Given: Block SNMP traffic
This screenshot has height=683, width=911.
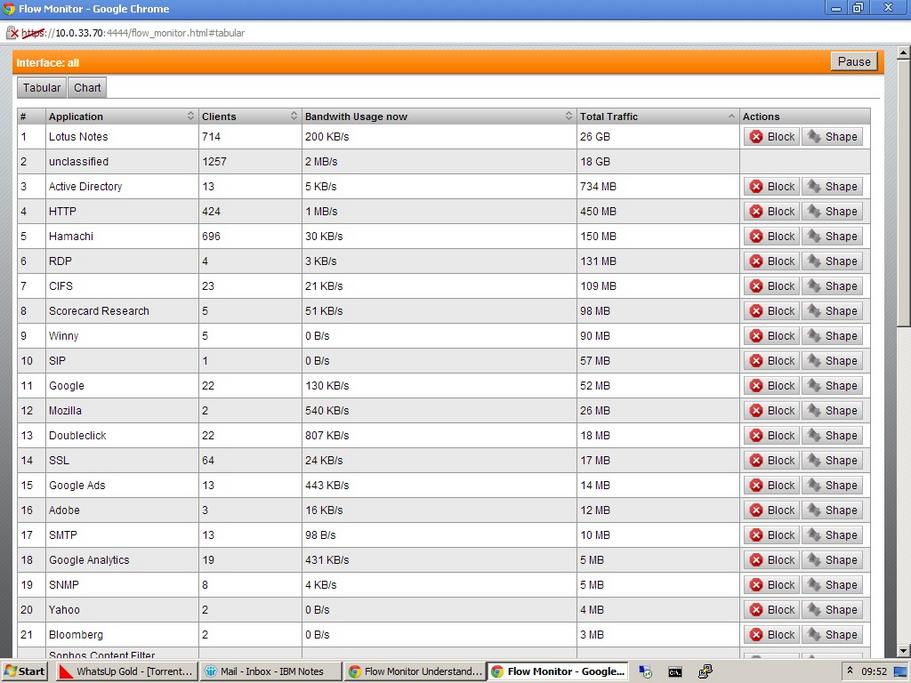Looking at the screenshot, I should 772,585.
